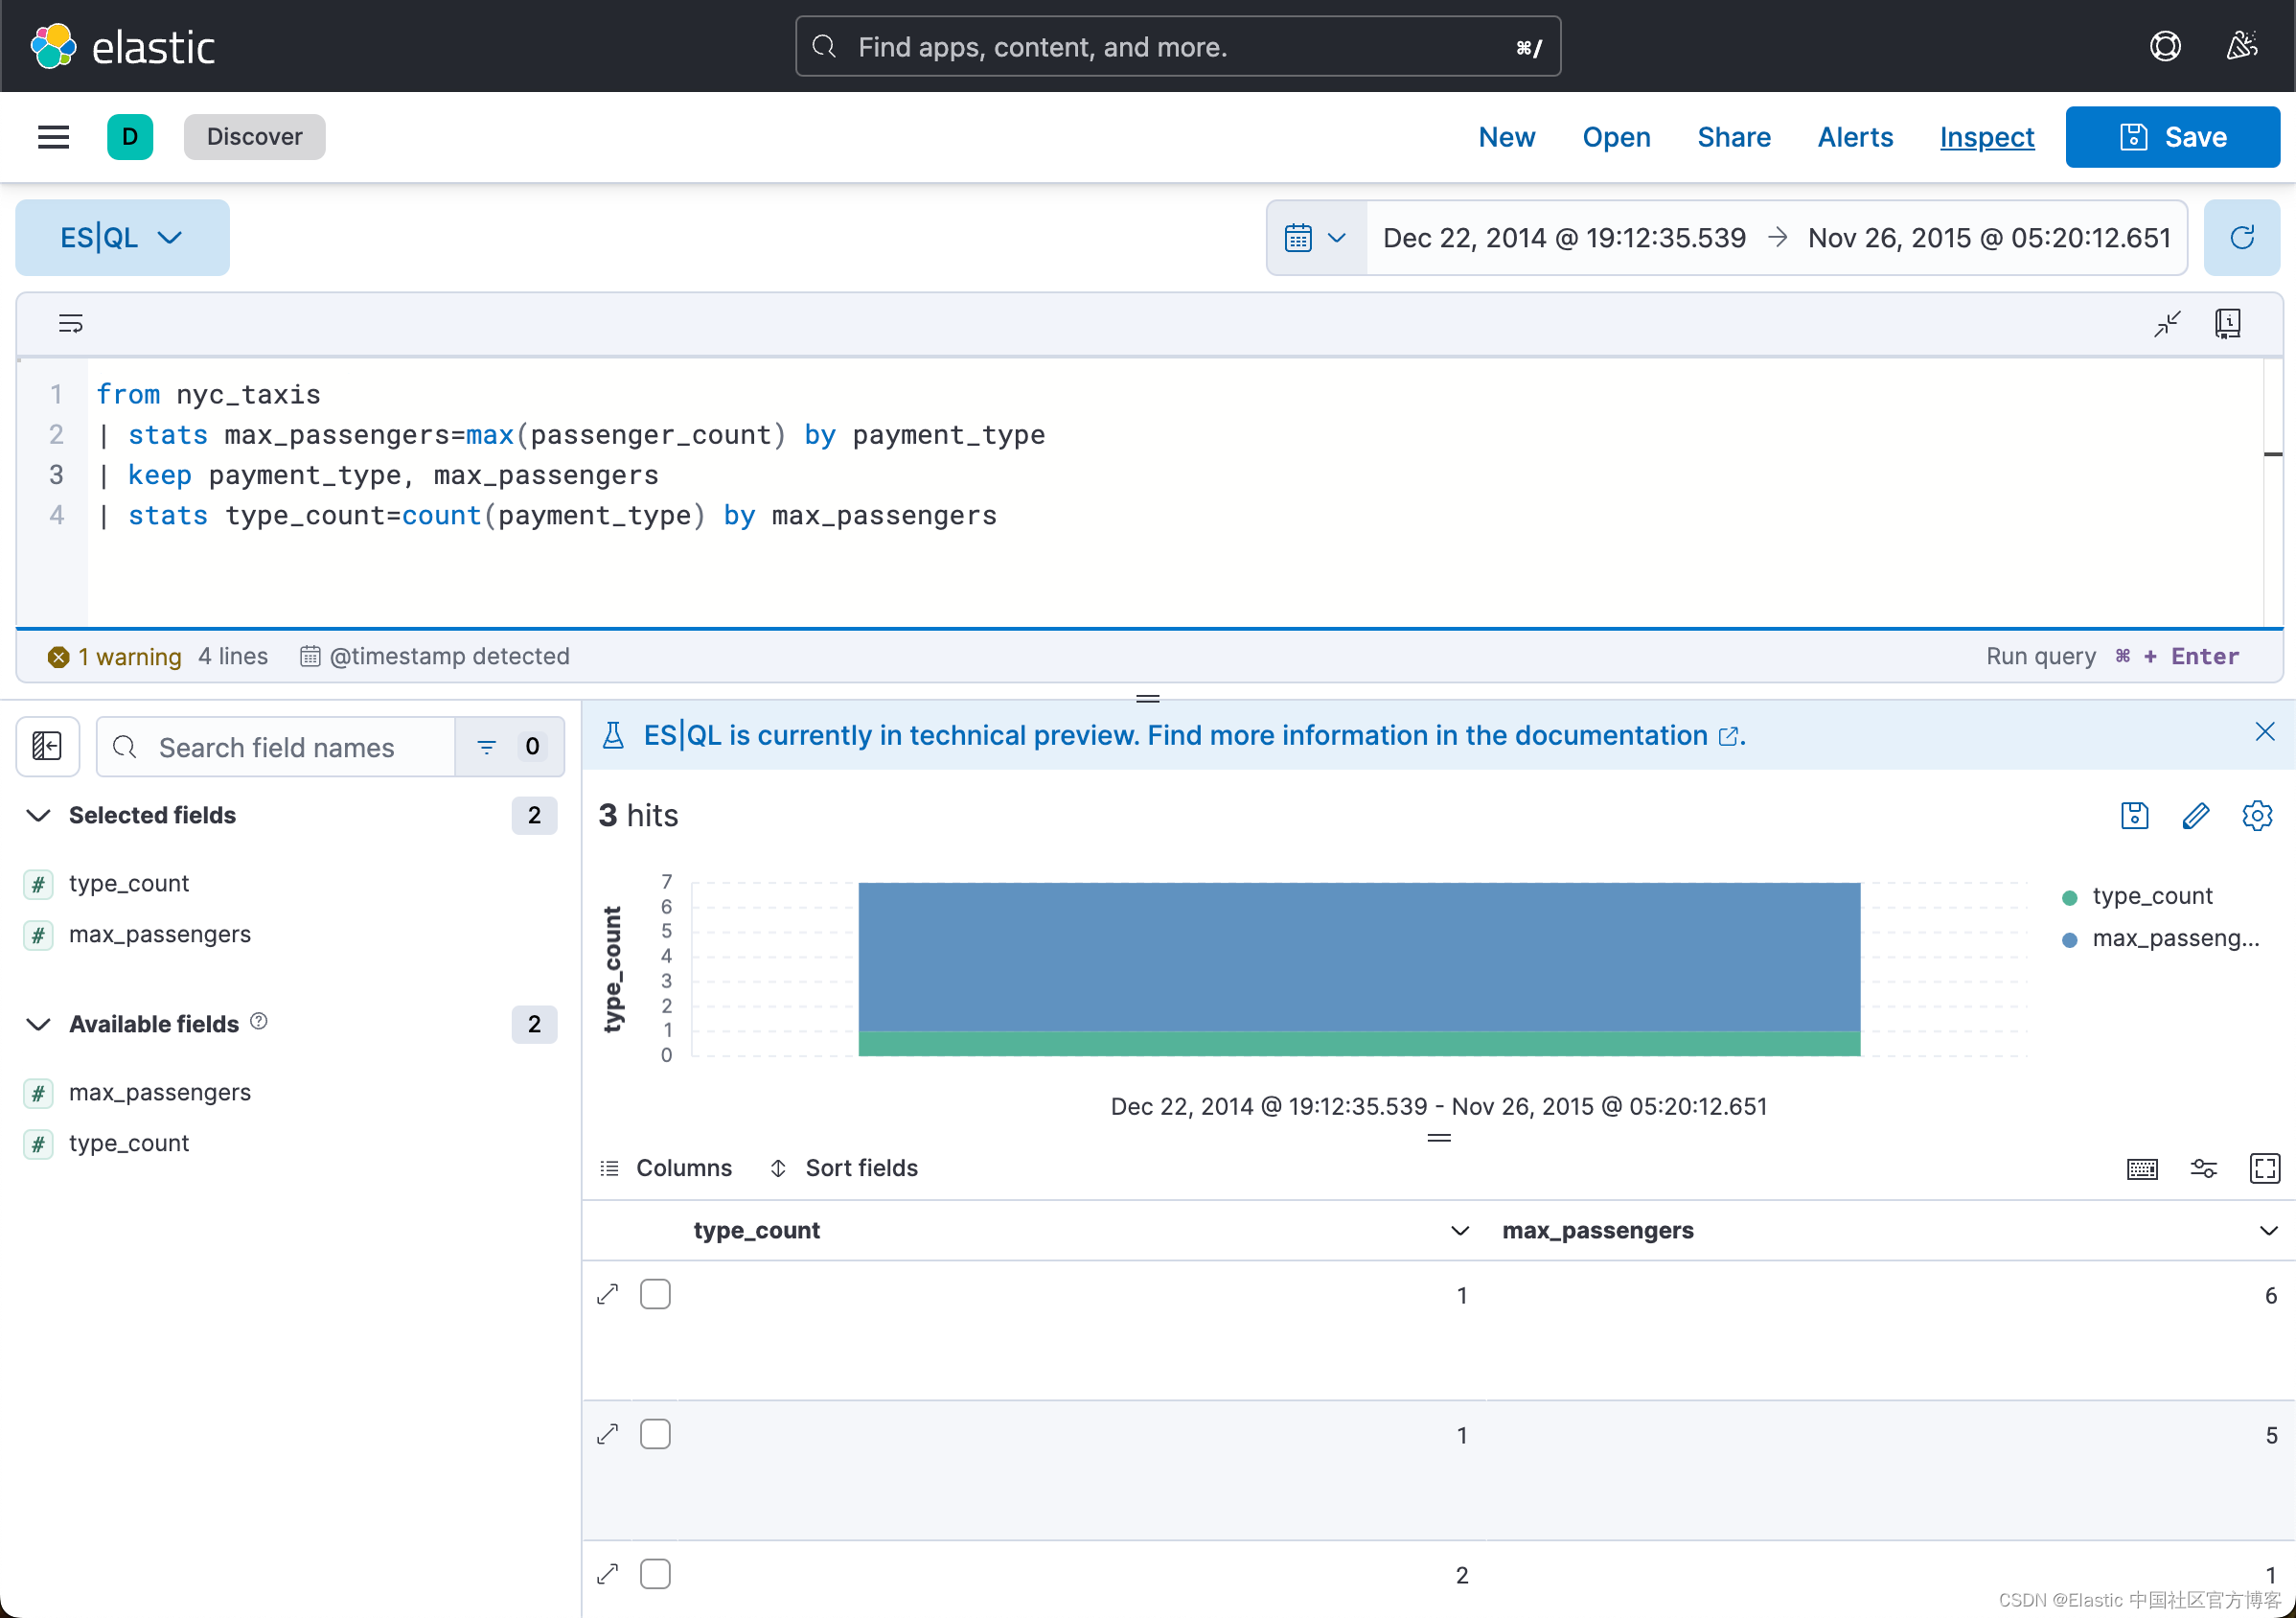Enter fullscreen mode for the results table

(2265, 1168)
